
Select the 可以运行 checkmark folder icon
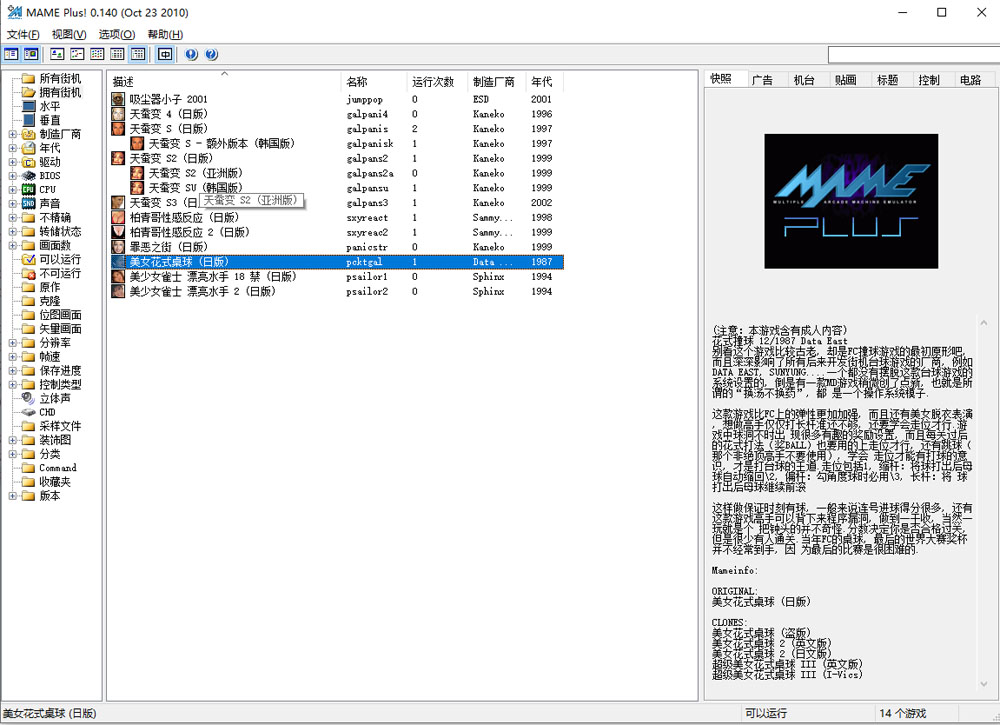coord(29,260)
